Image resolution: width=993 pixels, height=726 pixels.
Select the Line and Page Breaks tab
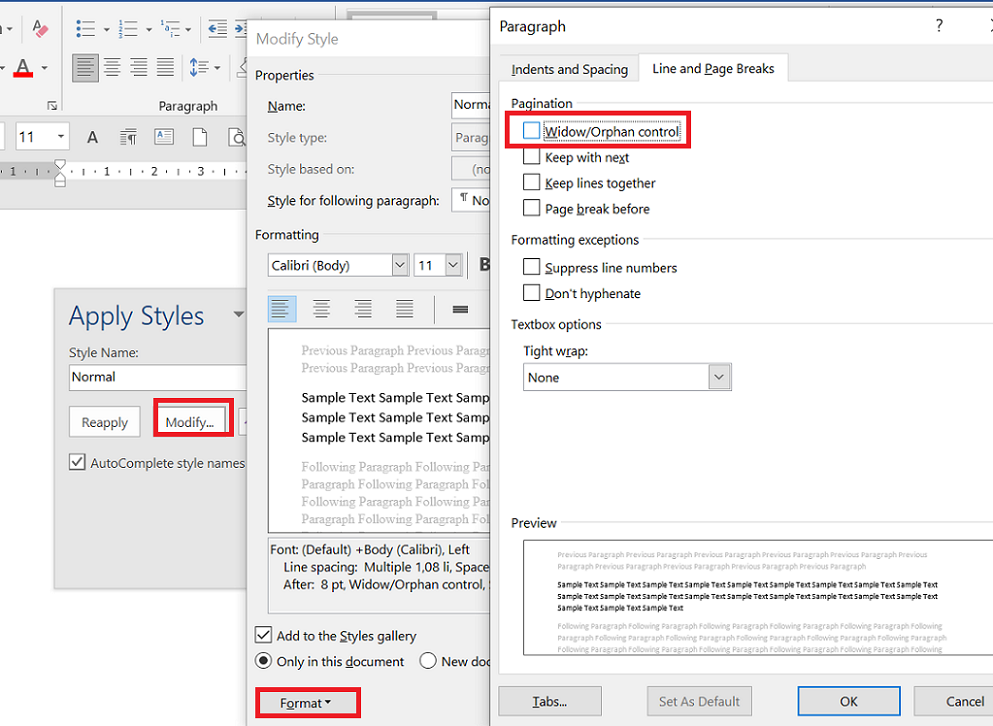tap(713, 68)
